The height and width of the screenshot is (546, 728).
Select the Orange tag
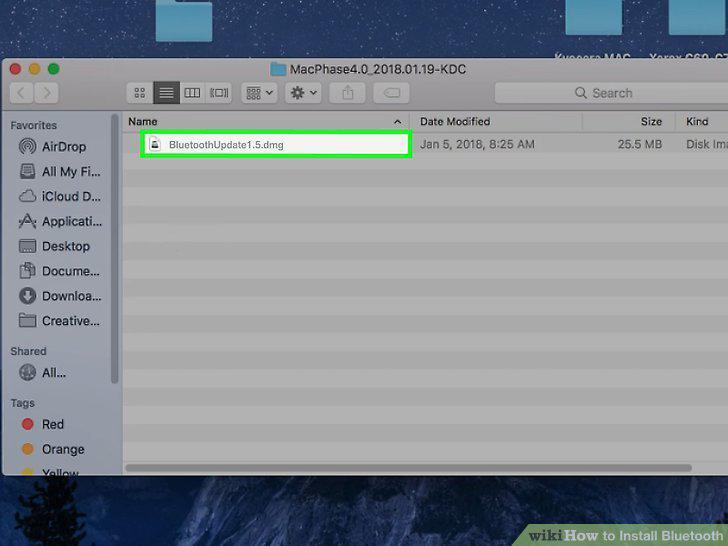click(x=53, y=449)
